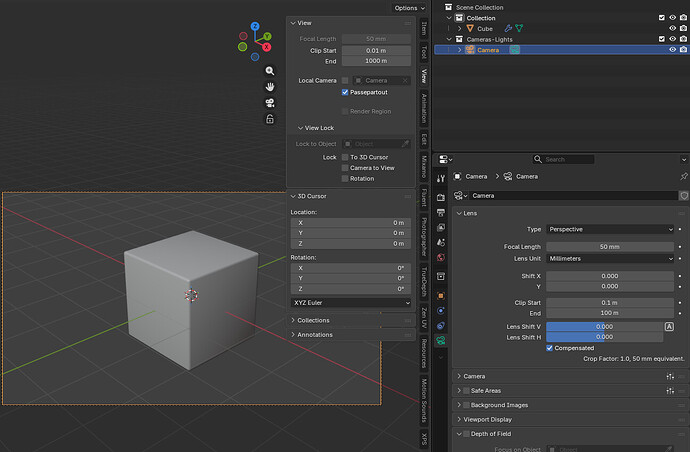
Task: Click the Camera object breadcrumb in properties
Action: [470, 176]
